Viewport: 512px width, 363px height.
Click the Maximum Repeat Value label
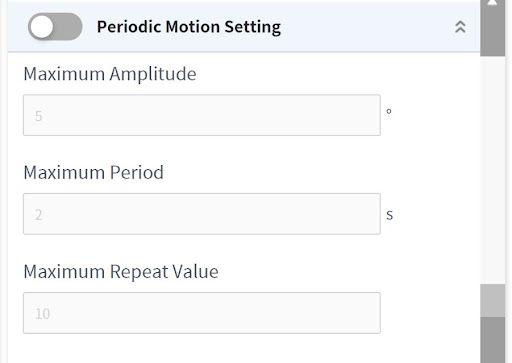point(121,272)
